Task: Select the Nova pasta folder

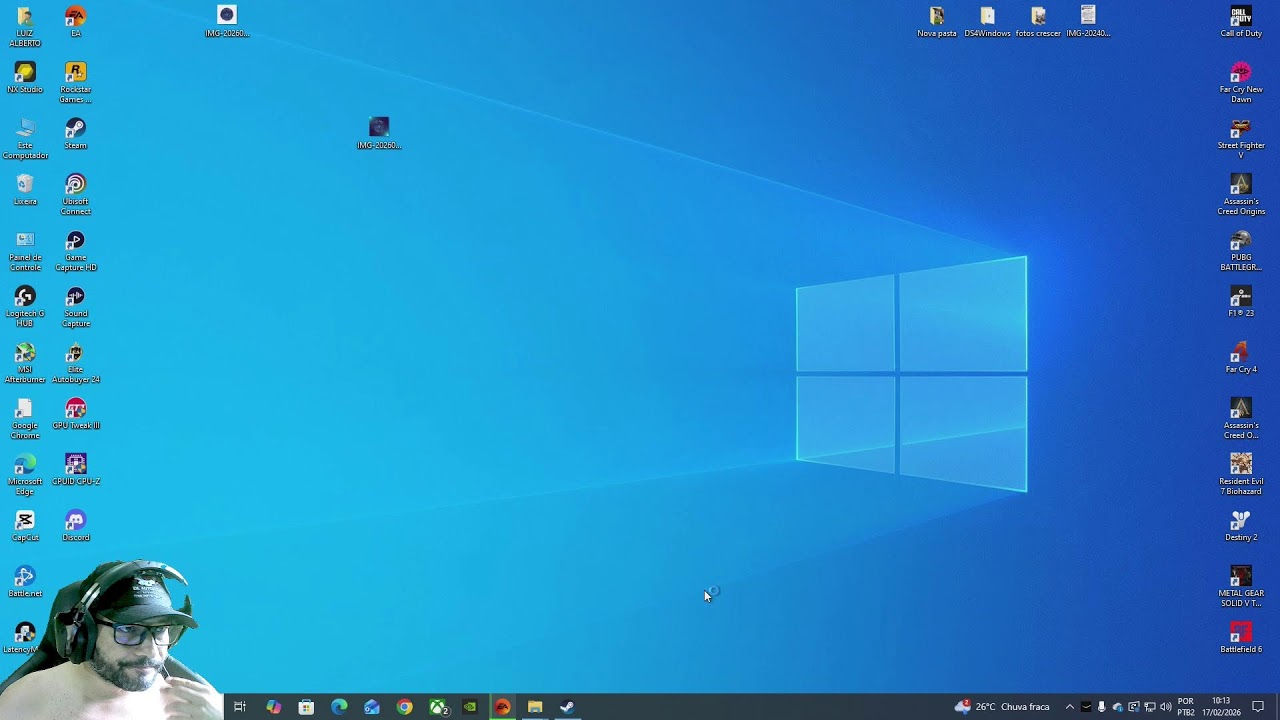Action: pyautogui.click(x=937, y=22)
